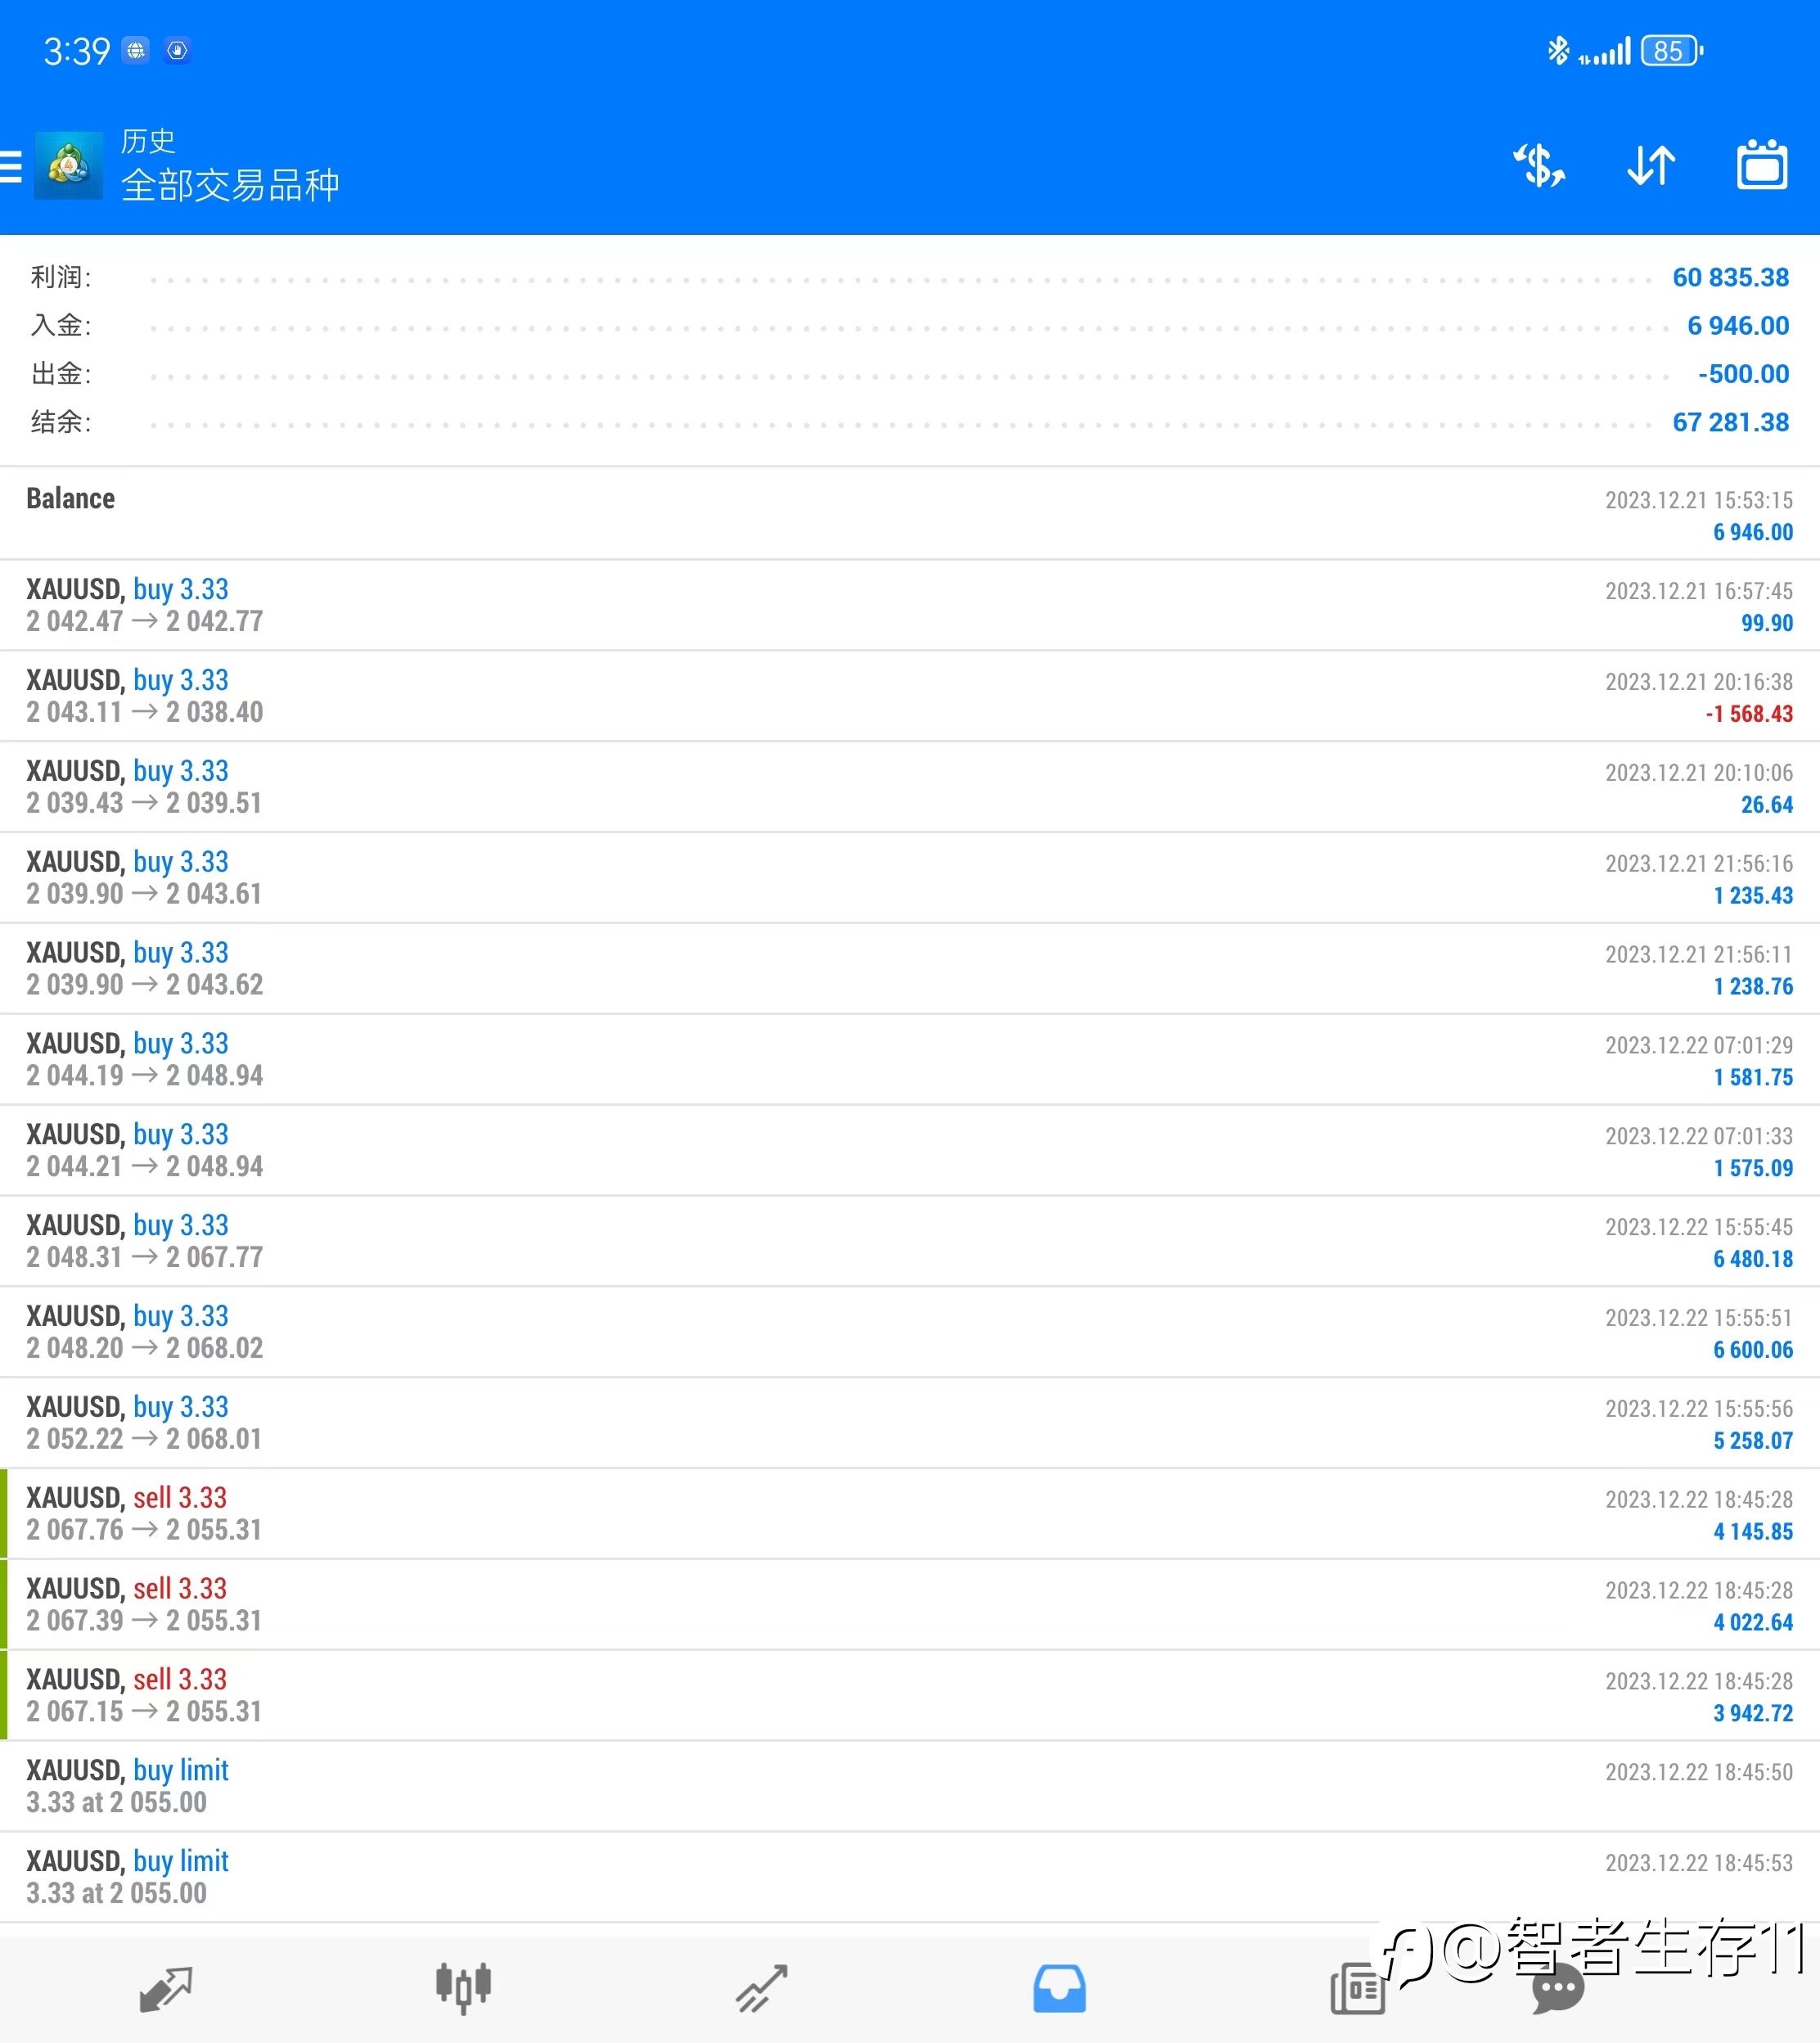The height and width of the screenshot is (2043, 1820).
Task: Switch to the Quotes tab
Action: [165, 1989]
